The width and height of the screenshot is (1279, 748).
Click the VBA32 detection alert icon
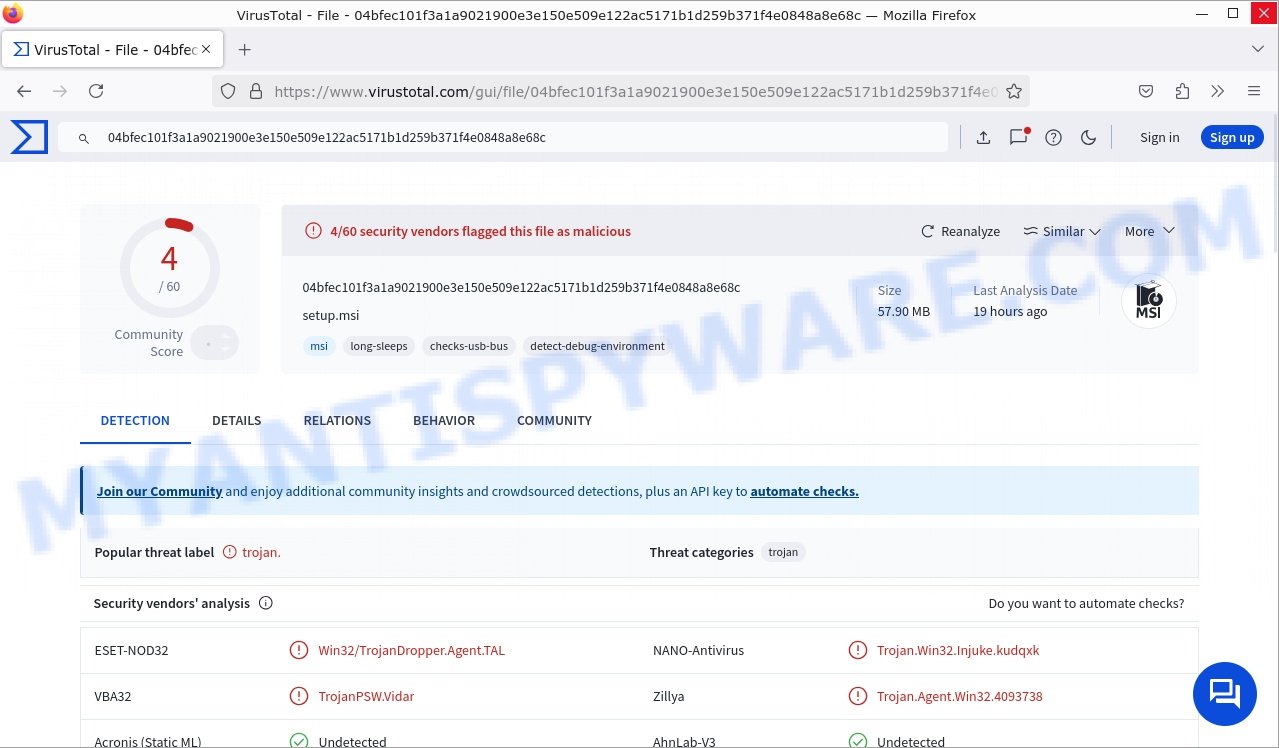pyautogui.click(x=298, y=696)
